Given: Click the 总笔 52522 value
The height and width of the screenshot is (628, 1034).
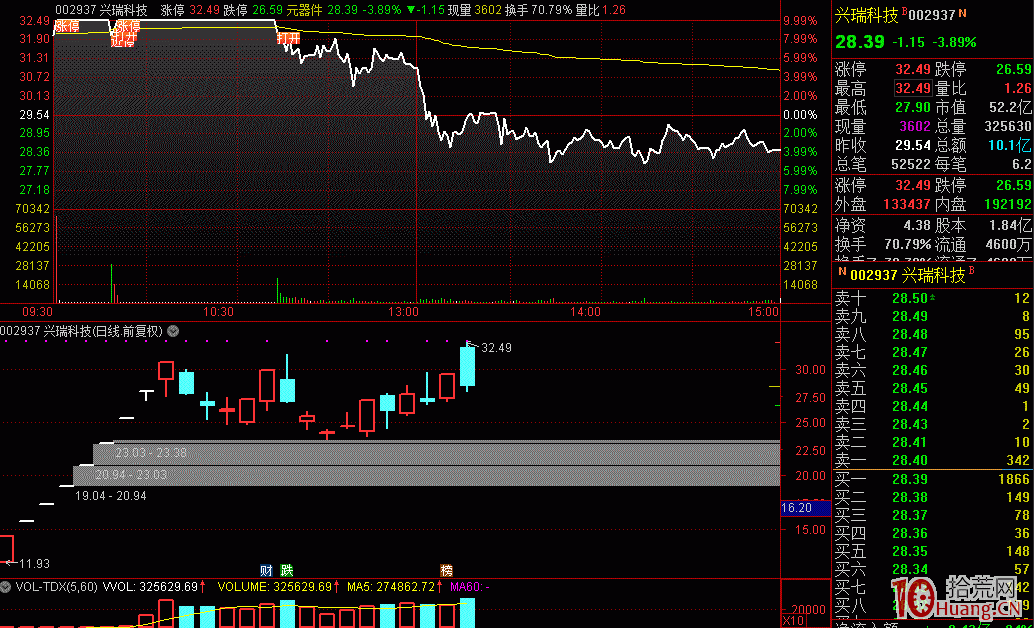Looking at the screenshot, I should [x=909, y=164].
